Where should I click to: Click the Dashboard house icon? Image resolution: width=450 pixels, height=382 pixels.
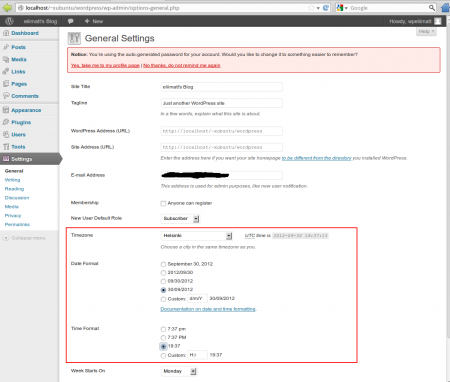click(x=6, y=33)
